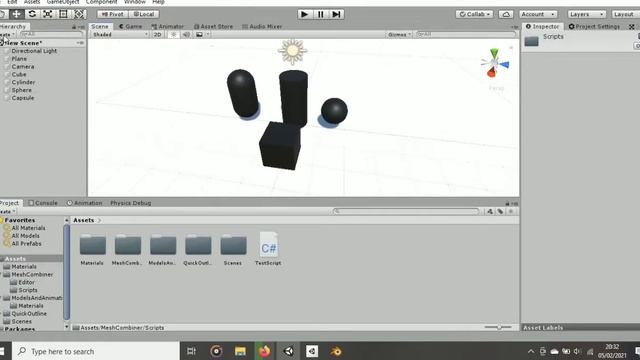Select the Rect transform tool
This screenshot has height=360, width=640.
[63, 14]
